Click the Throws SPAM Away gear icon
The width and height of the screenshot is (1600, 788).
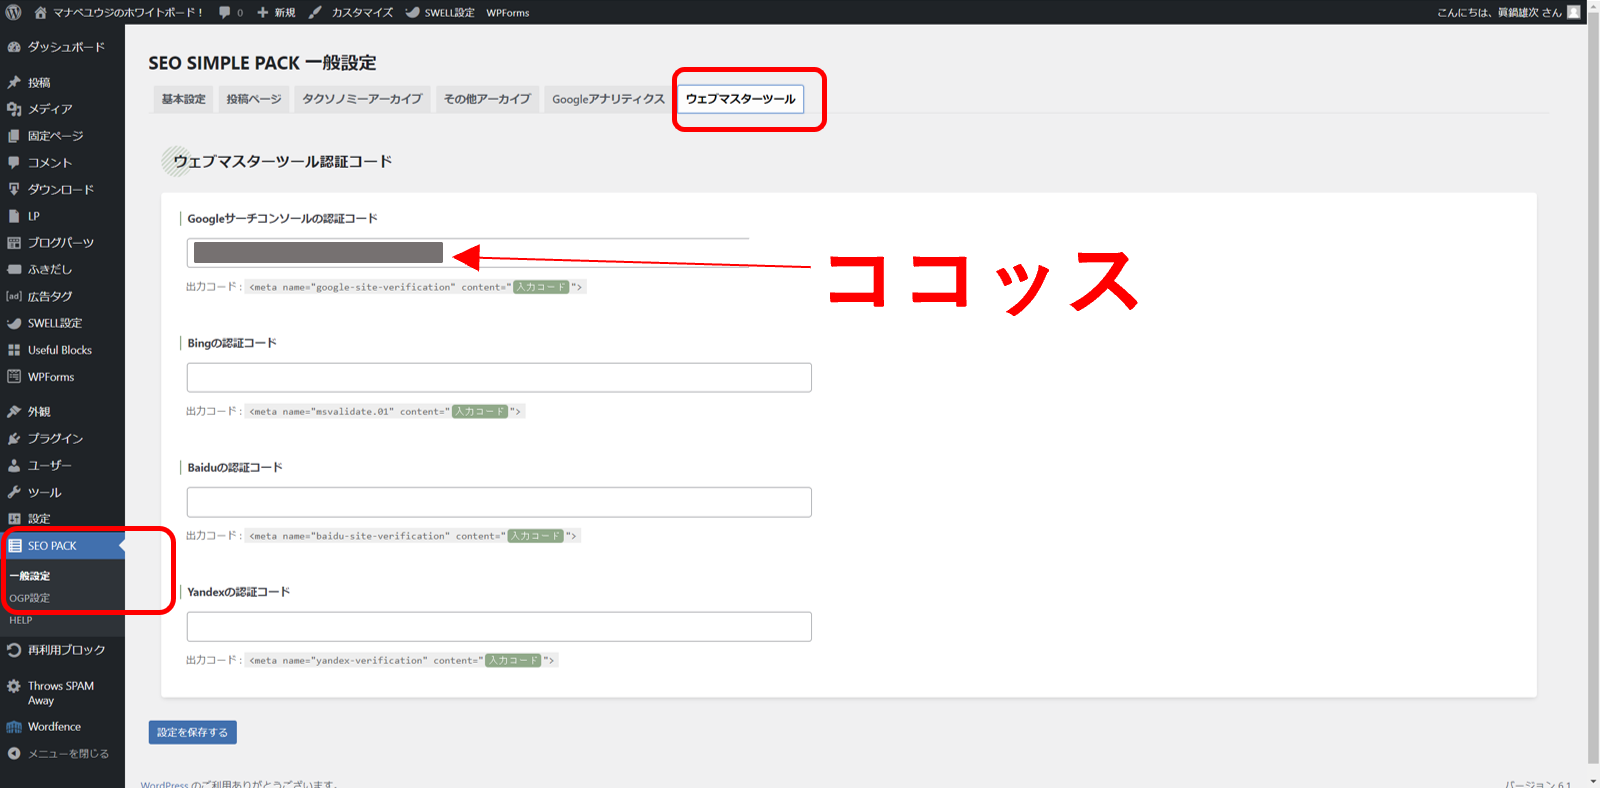point(14,686)
